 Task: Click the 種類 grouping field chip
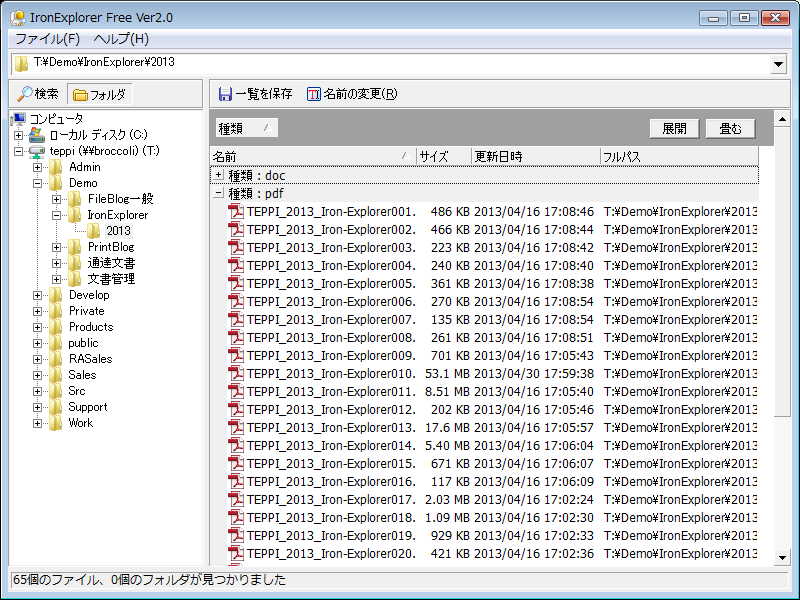pos(246,128)
